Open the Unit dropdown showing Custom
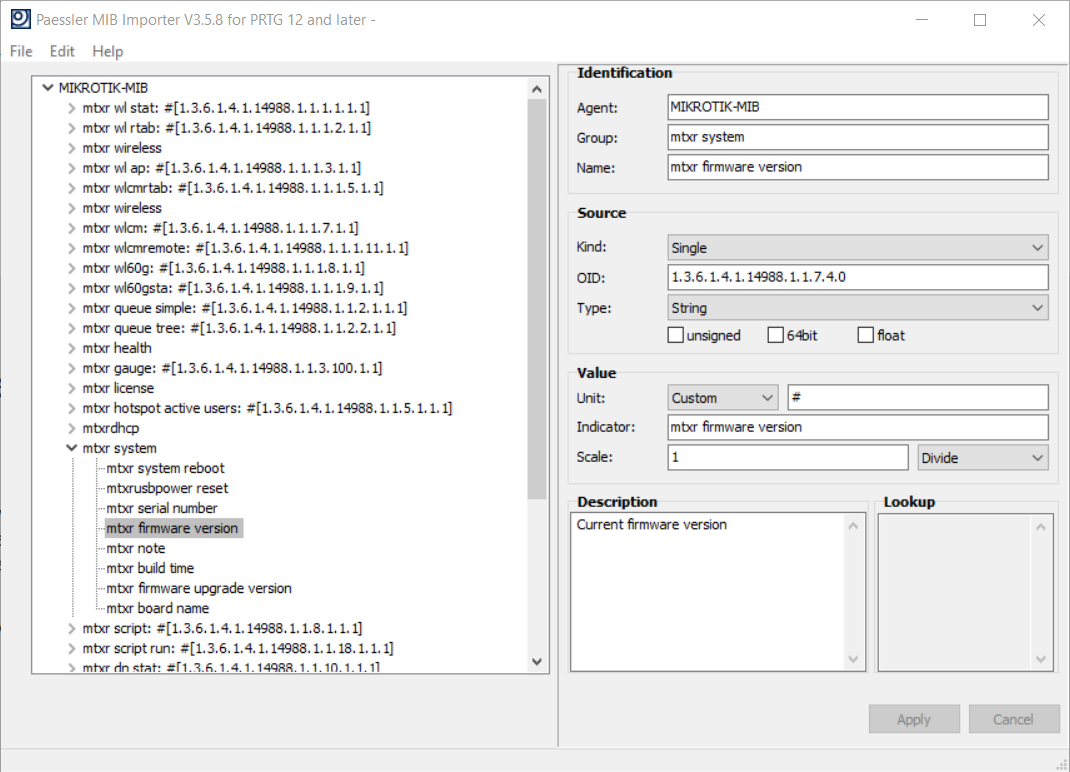The width and height of the screenshot is (1070, 772). pos(723,398)
